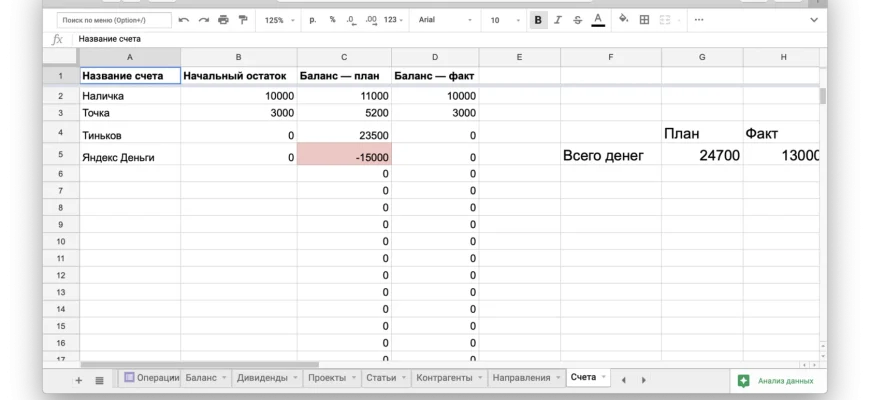Click the fill color bucket icon
Screen dimensions: 870x400
[623, 20]
